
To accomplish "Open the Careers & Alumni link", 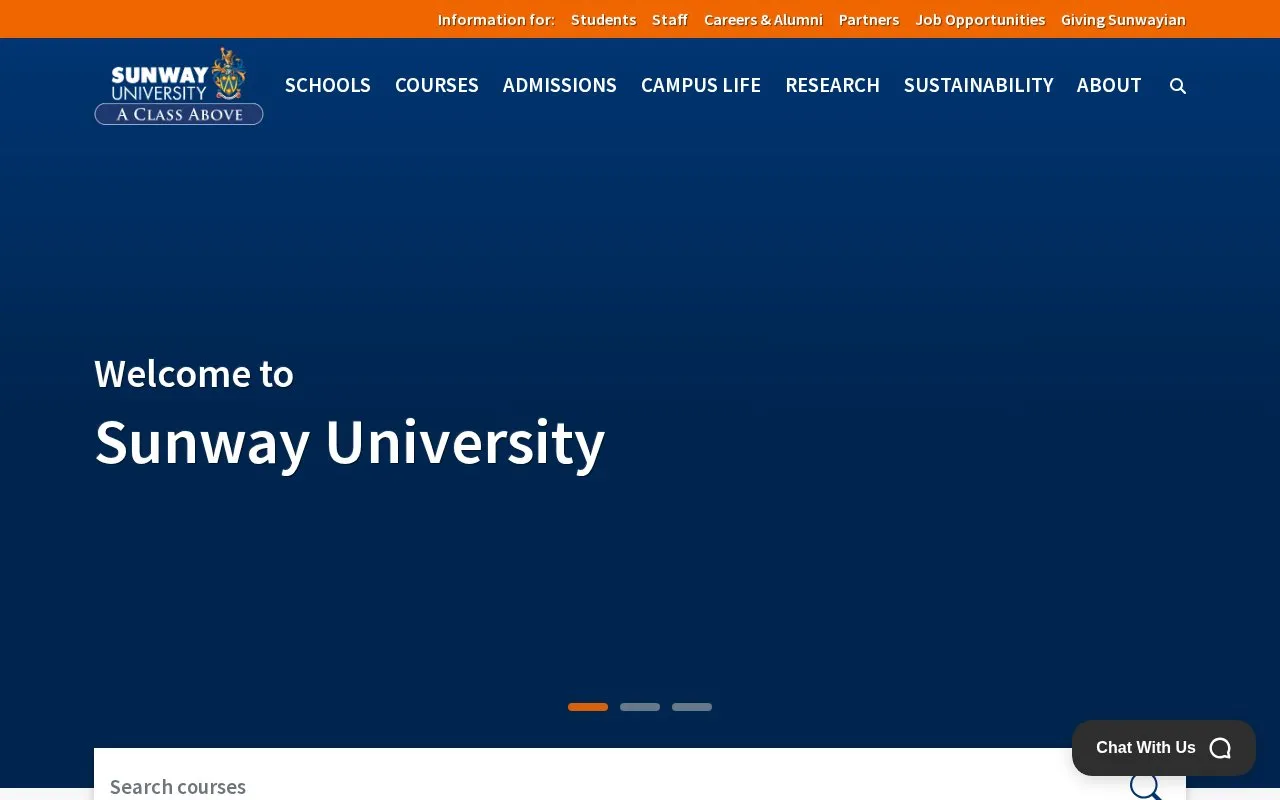I will [x=763, y=19].
